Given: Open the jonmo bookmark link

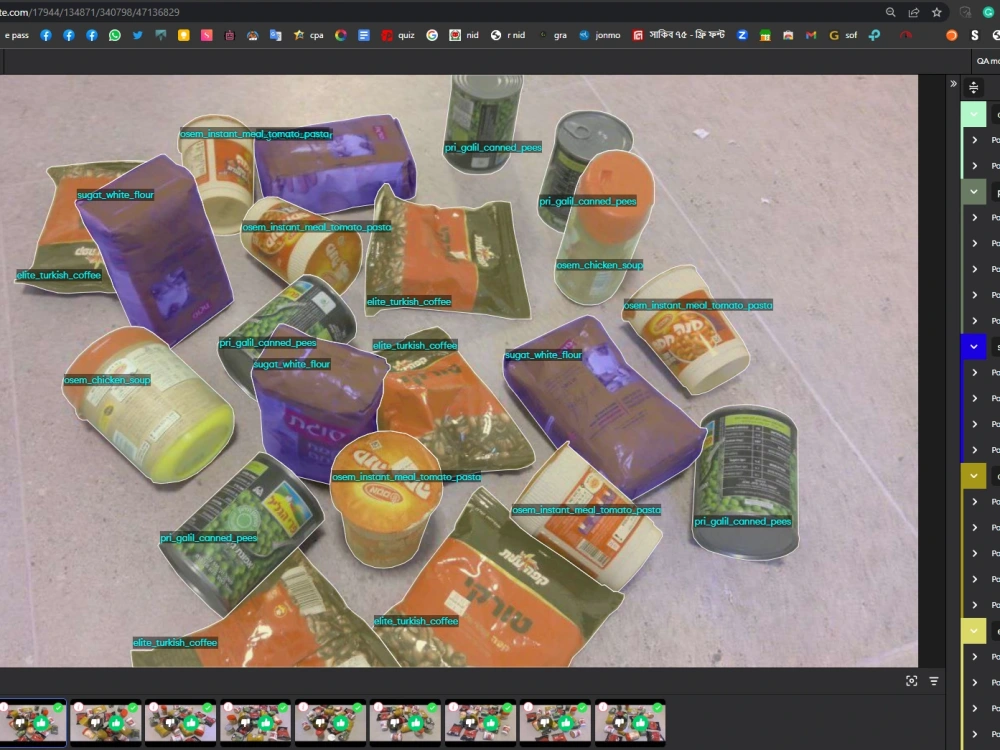Looking at the screenshot, I should [606, 35].
